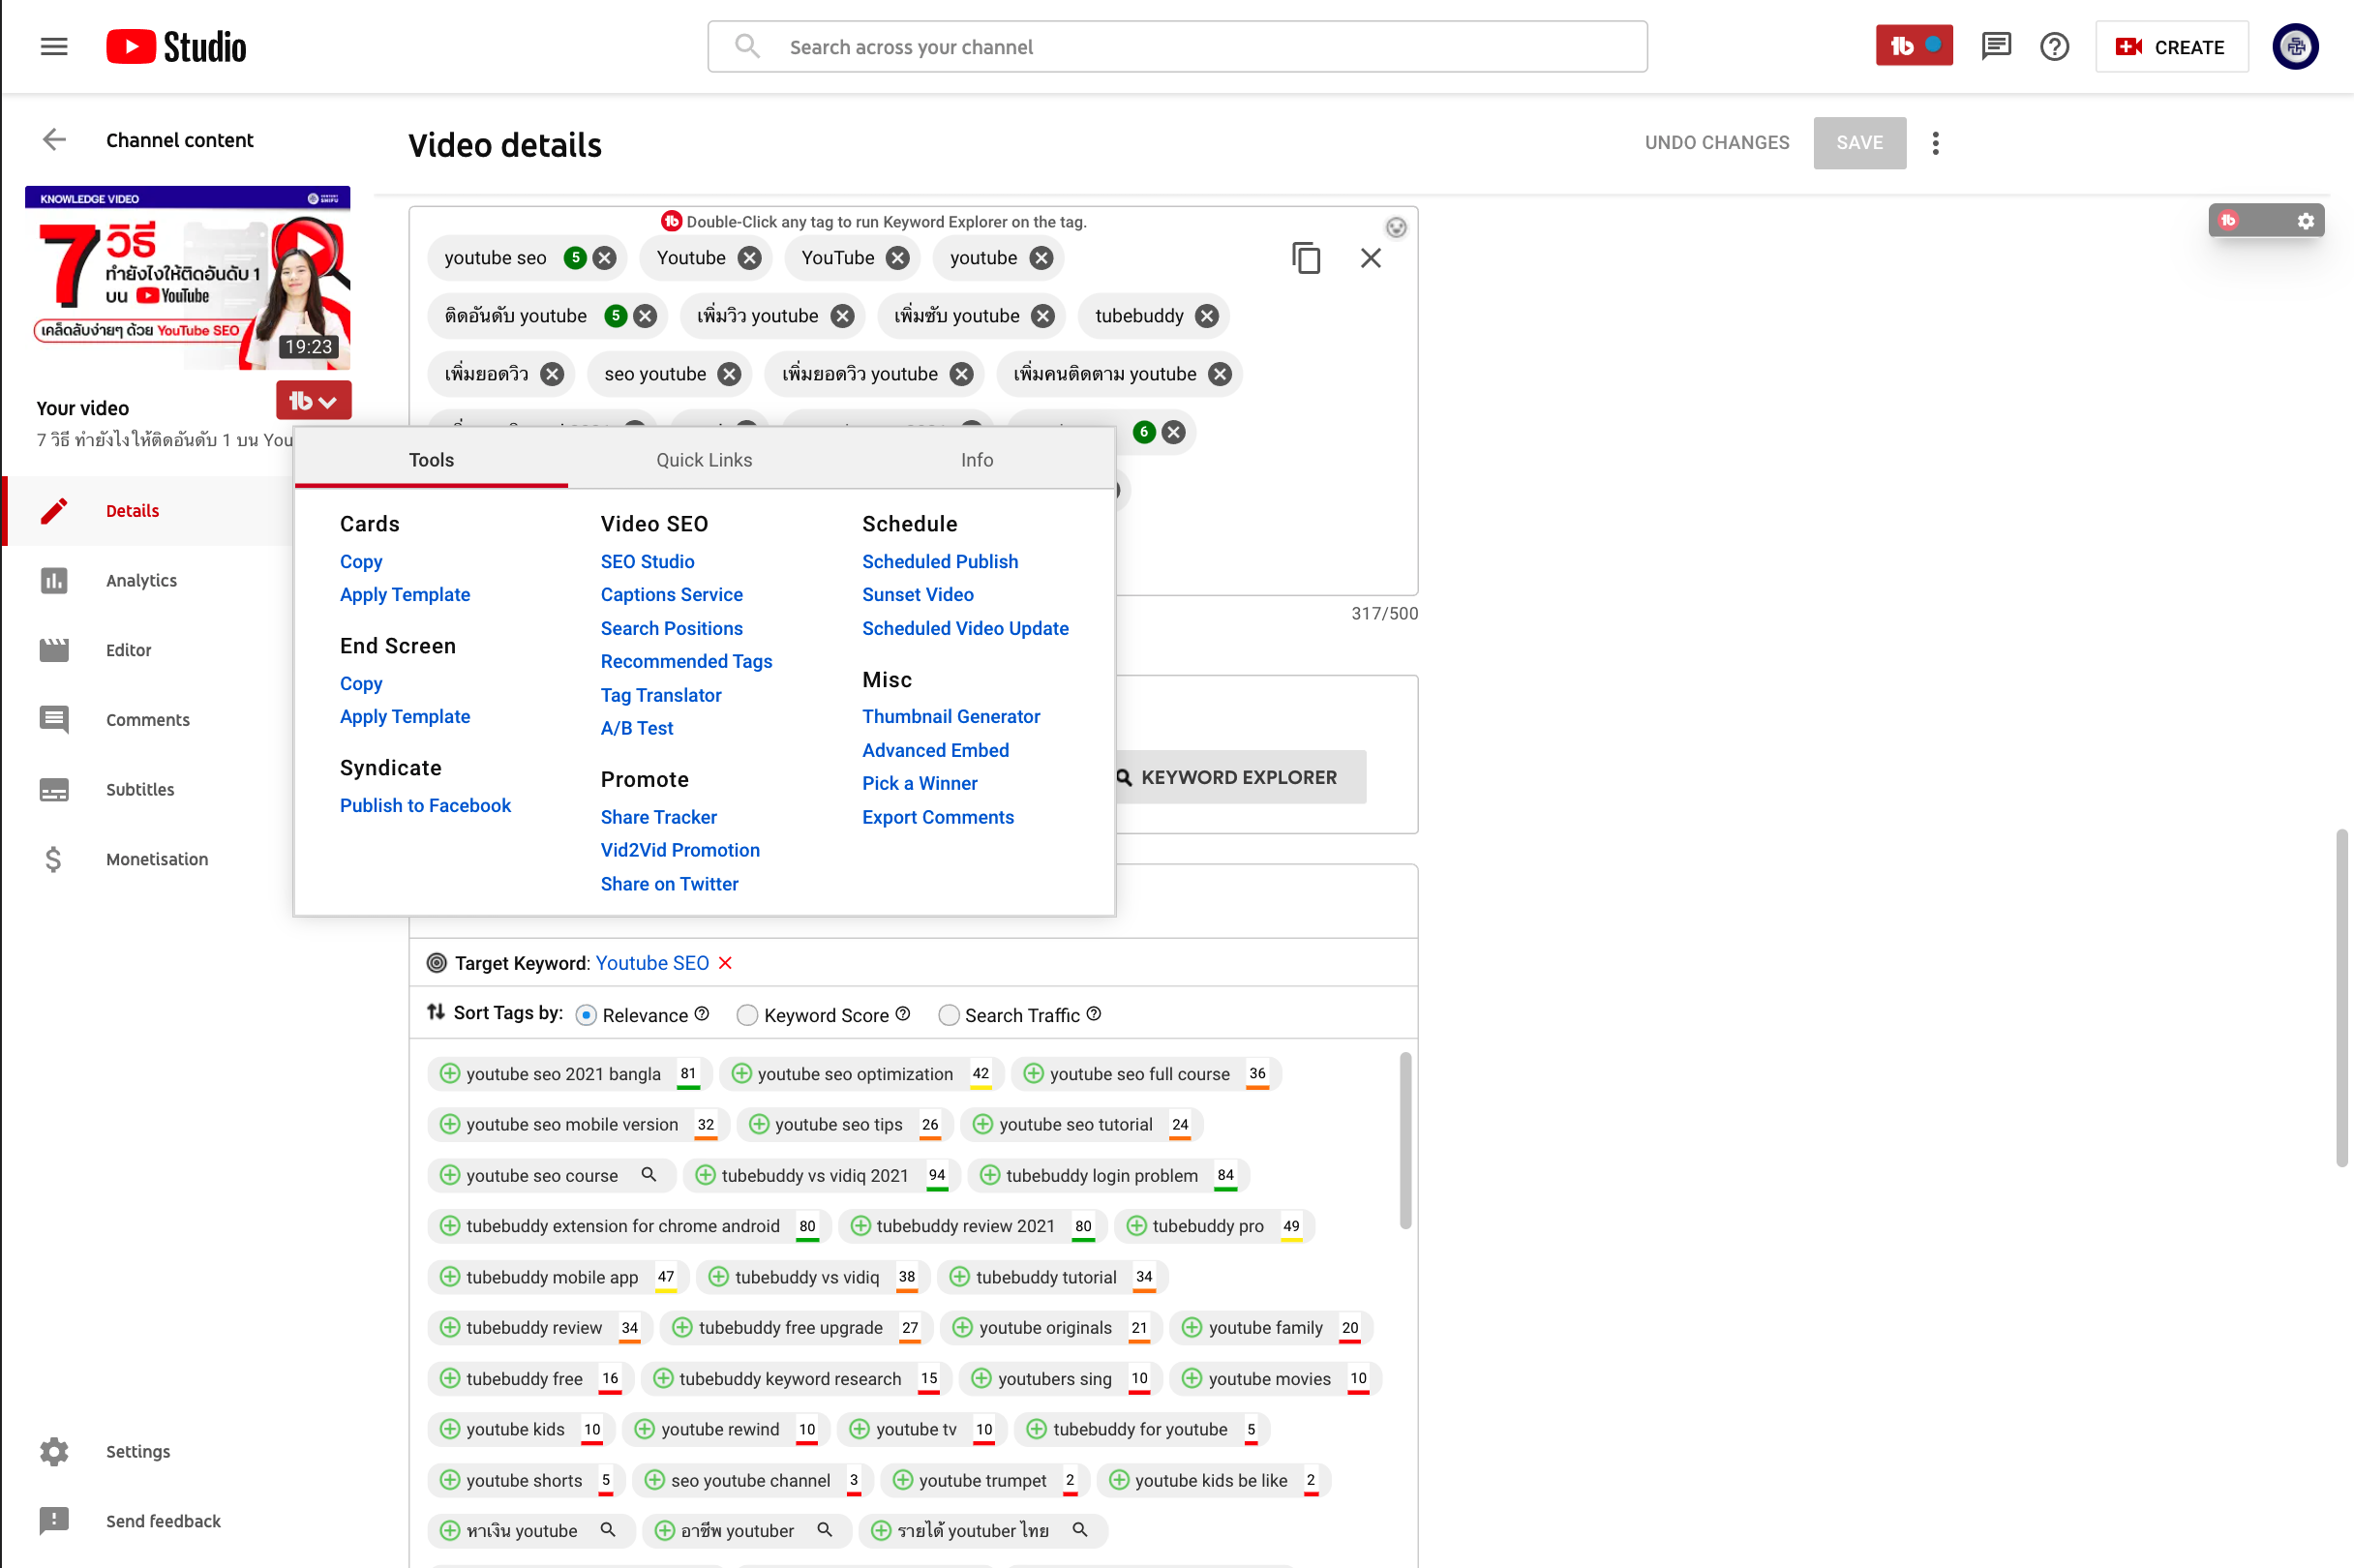2354x1568 pixels.
Task: Search keyword for 'youtube seo course' tag
Action: (x=648, y=1174)
